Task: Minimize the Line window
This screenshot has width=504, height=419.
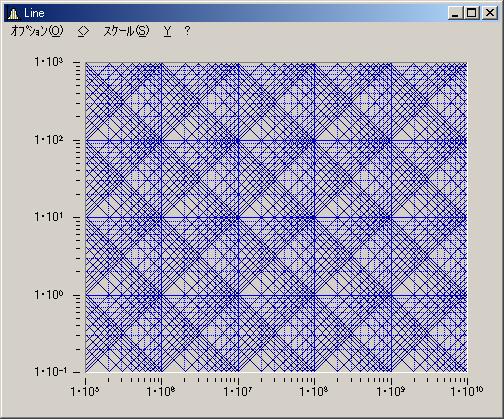Action: coord(455,13)
